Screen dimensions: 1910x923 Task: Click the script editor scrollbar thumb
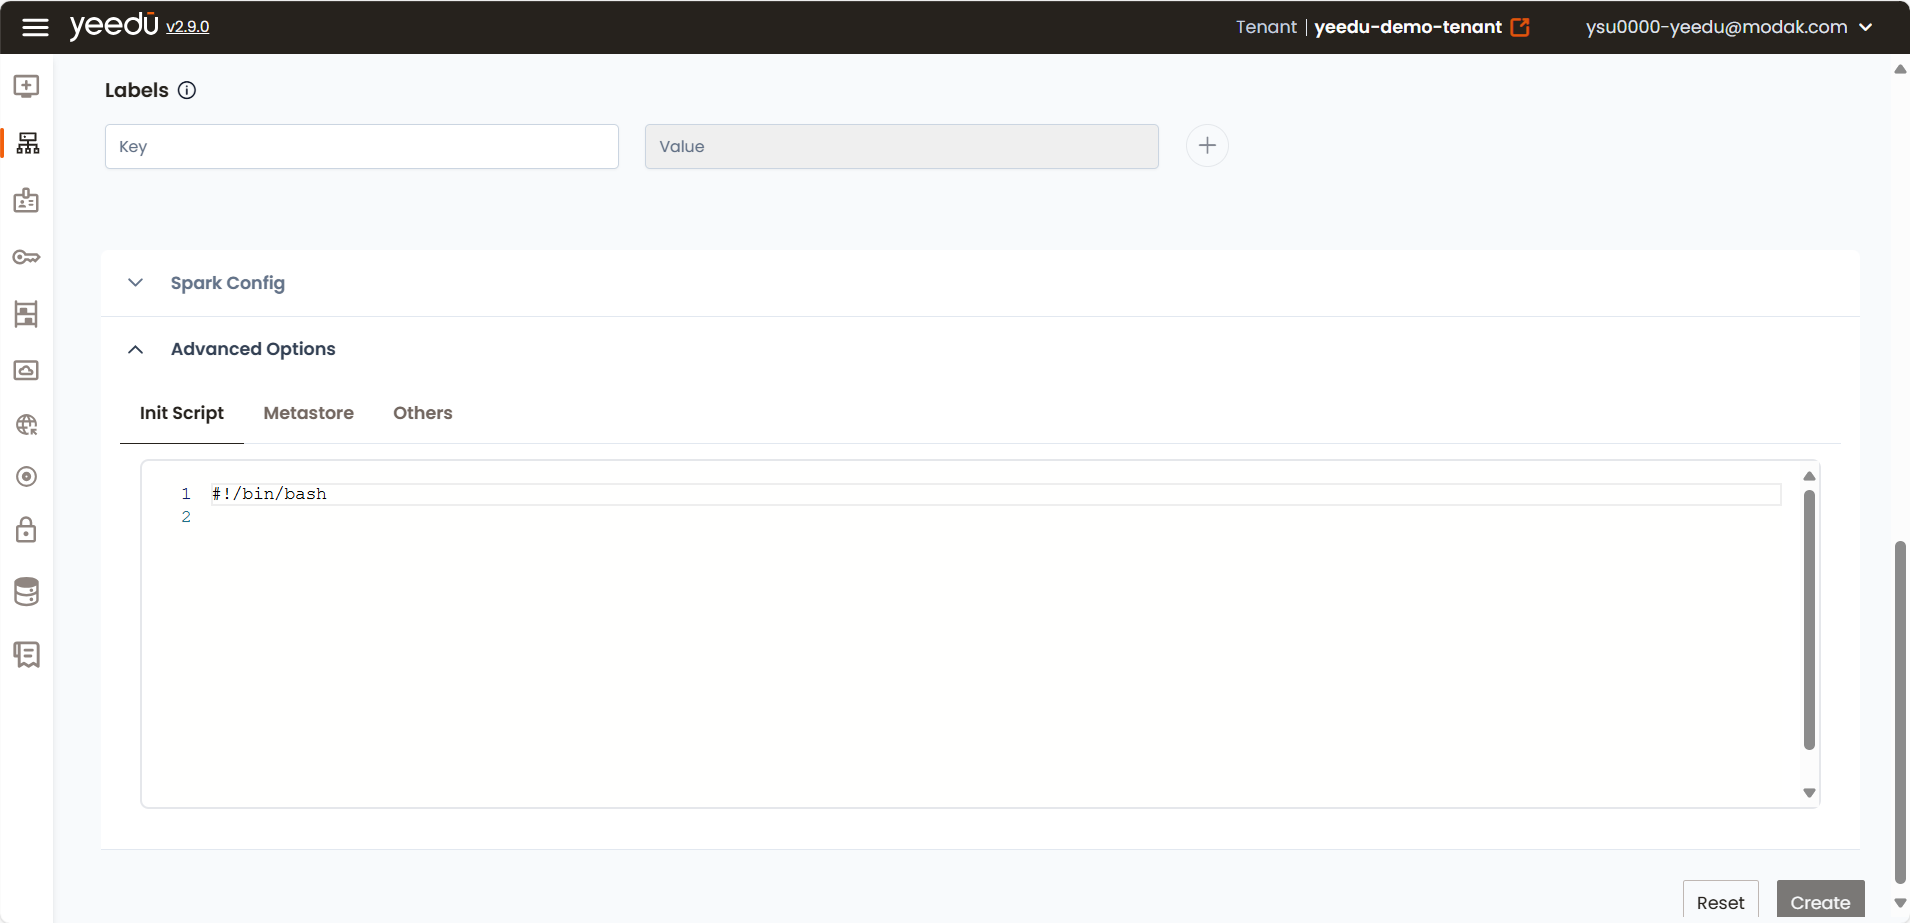click(1809, 620)
